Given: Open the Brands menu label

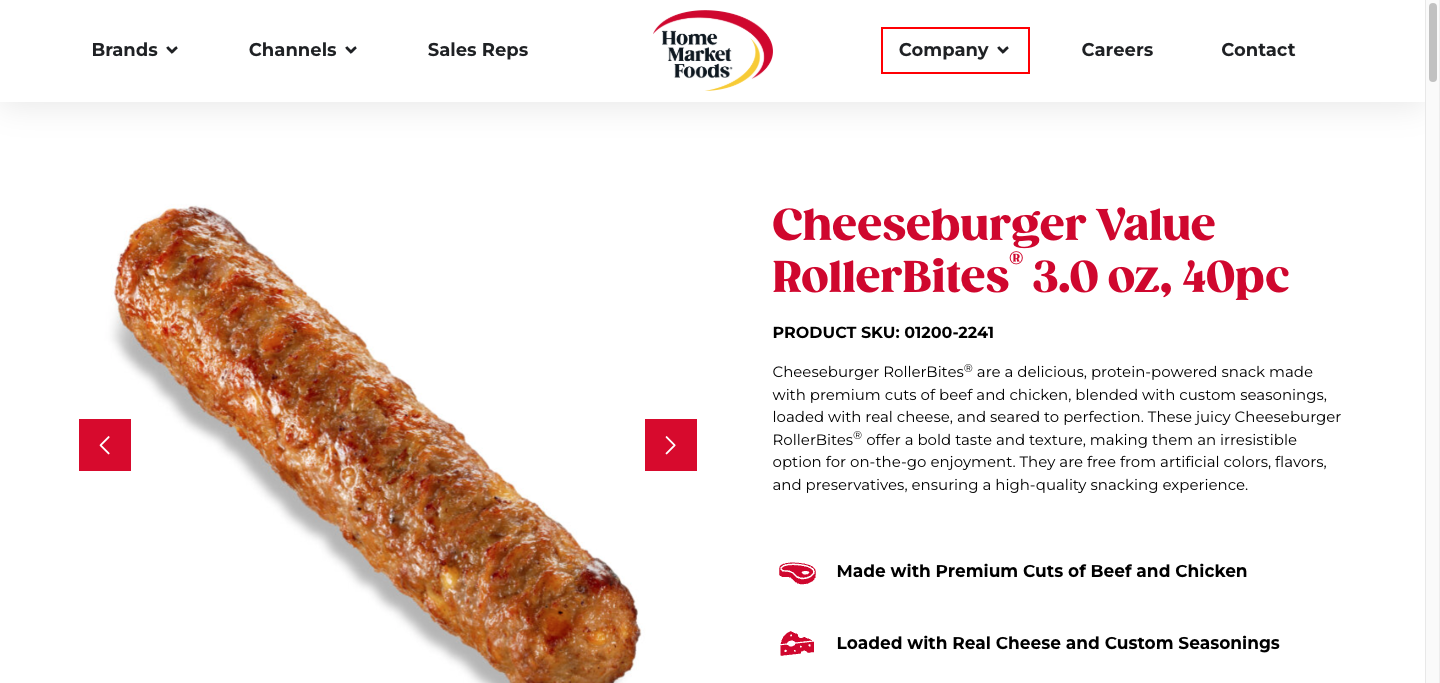Looking at the screenshot, I should [124, 50].
